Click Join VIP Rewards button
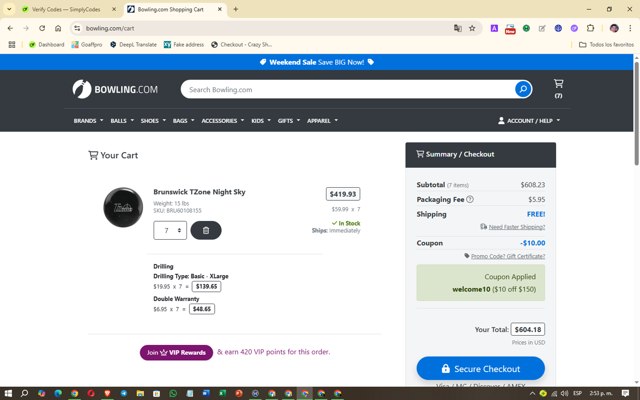The height and width of the screenshot is (400, 640). (176, 352)
